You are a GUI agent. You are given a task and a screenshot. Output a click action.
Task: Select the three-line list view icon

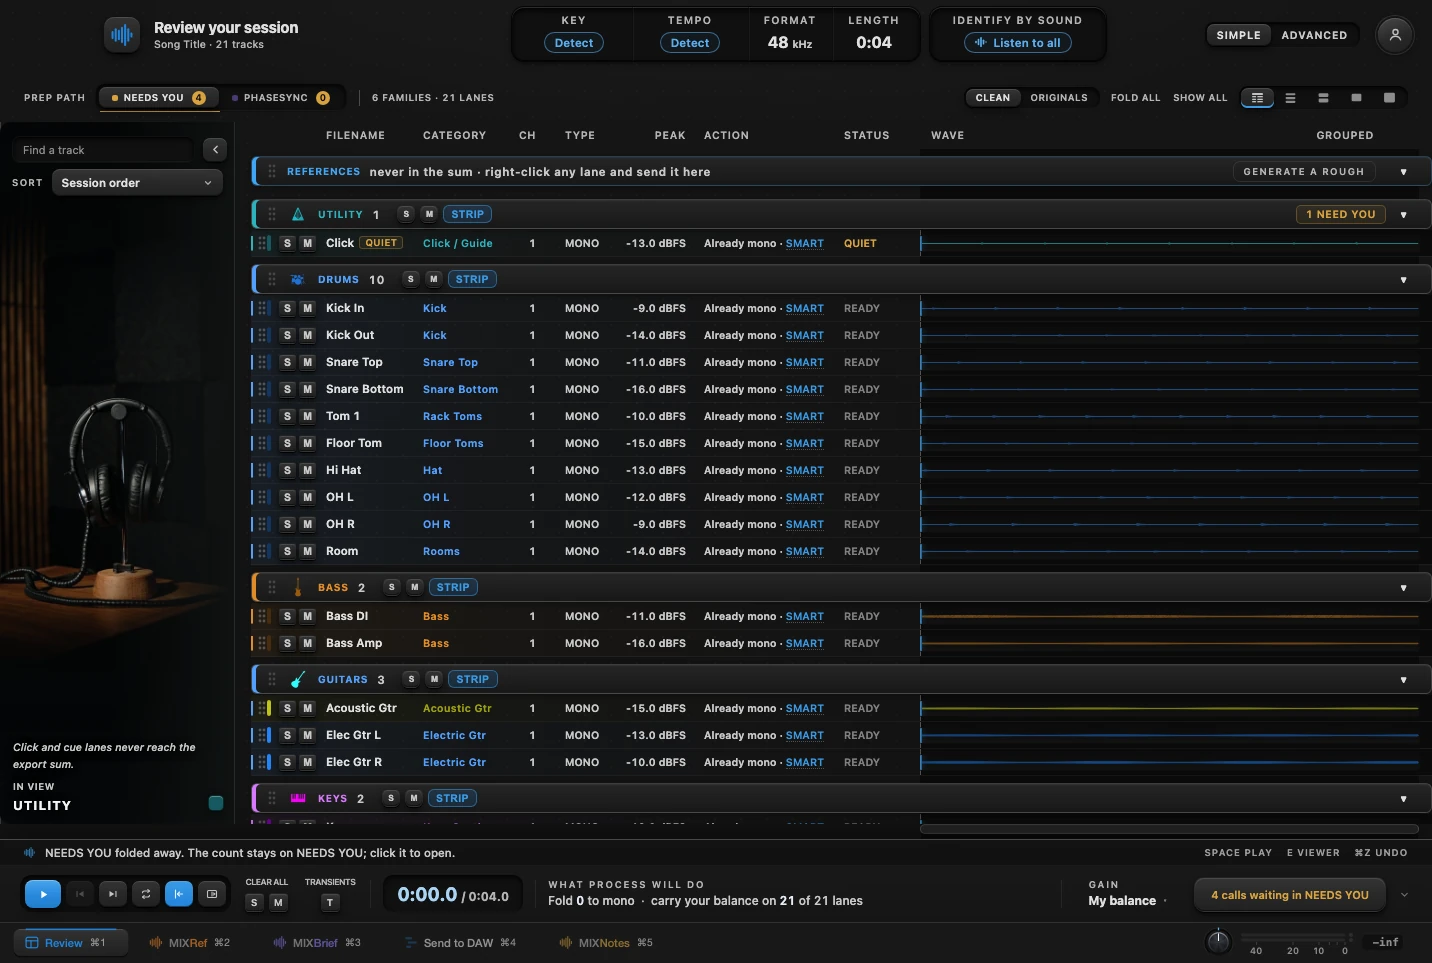(1290, 98)
